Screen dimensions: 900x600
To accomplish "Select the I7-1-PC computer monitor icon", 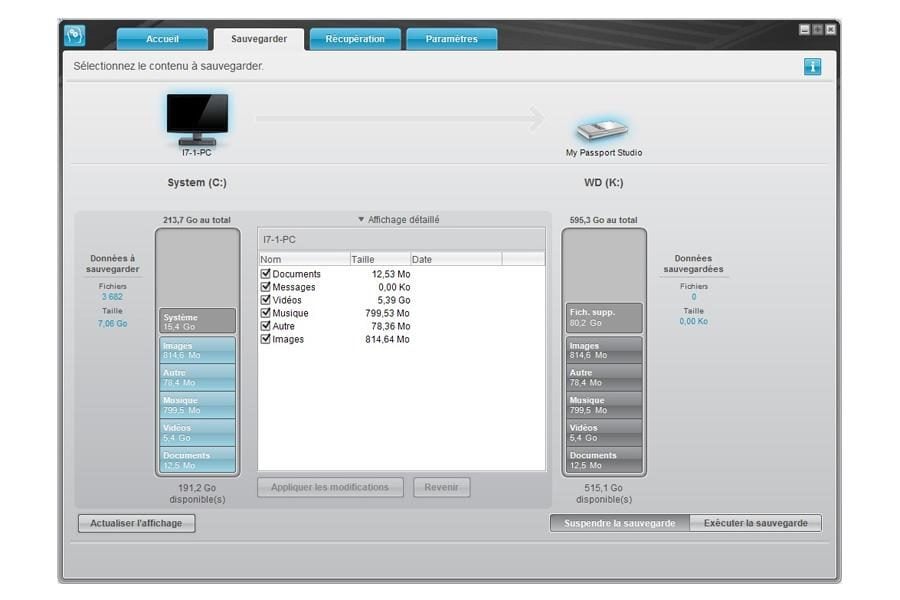I will tap(197, 119).
